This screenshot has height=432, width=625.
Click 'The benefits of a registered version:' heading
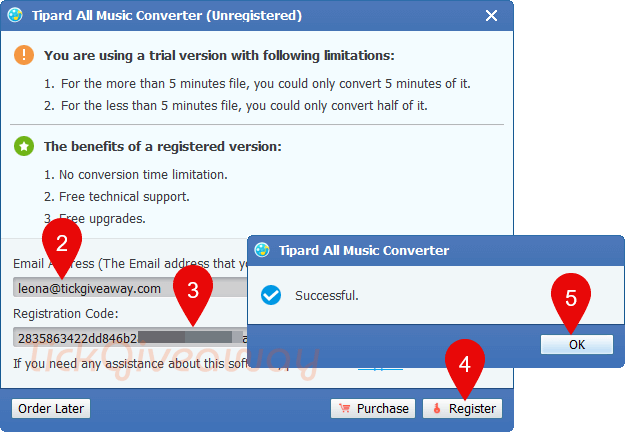(x=163, y=146)
